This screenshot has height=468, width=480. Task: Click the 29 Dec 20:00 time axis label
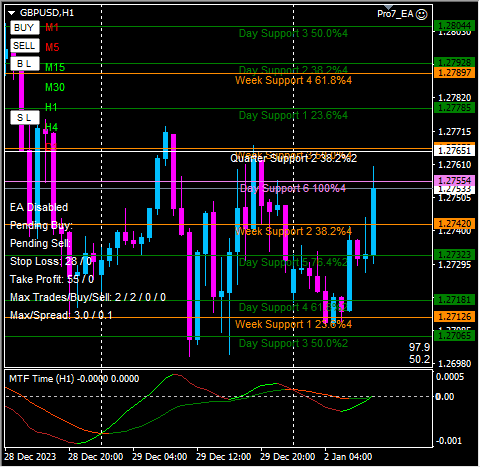287,457
